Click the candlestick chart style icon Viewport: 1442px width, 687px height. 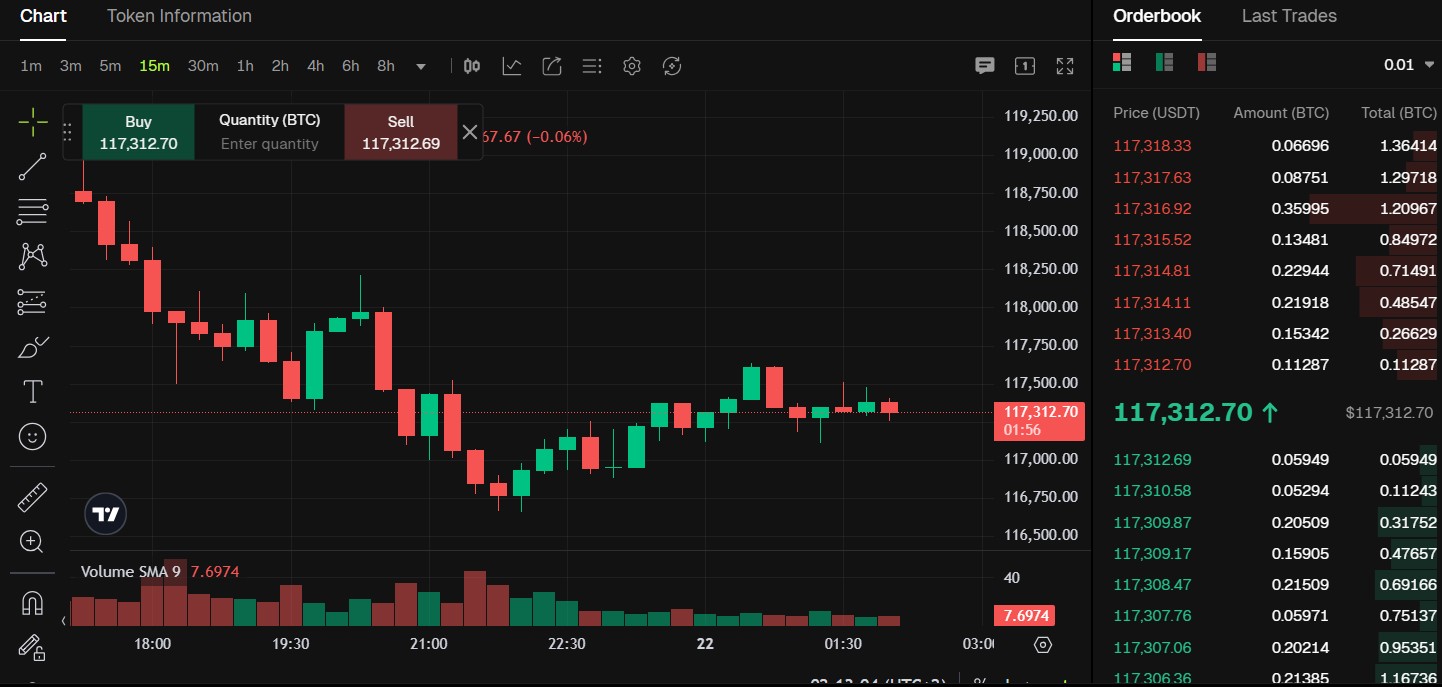click(471, 66)
